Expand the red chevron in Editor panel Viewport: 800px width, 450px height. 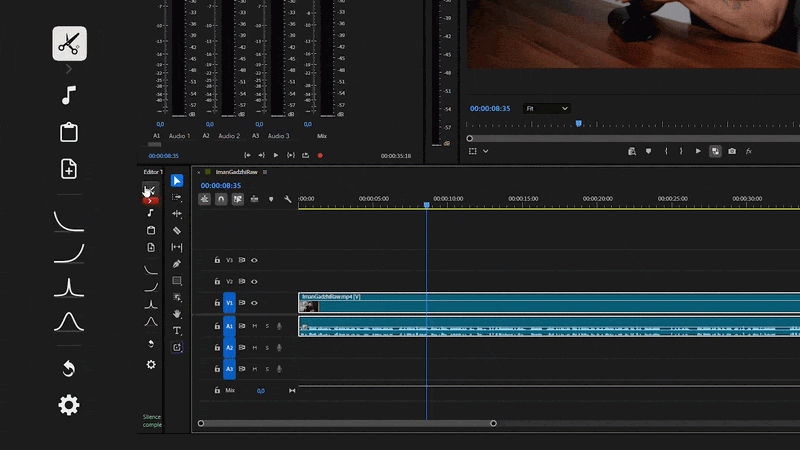point(151,201)
